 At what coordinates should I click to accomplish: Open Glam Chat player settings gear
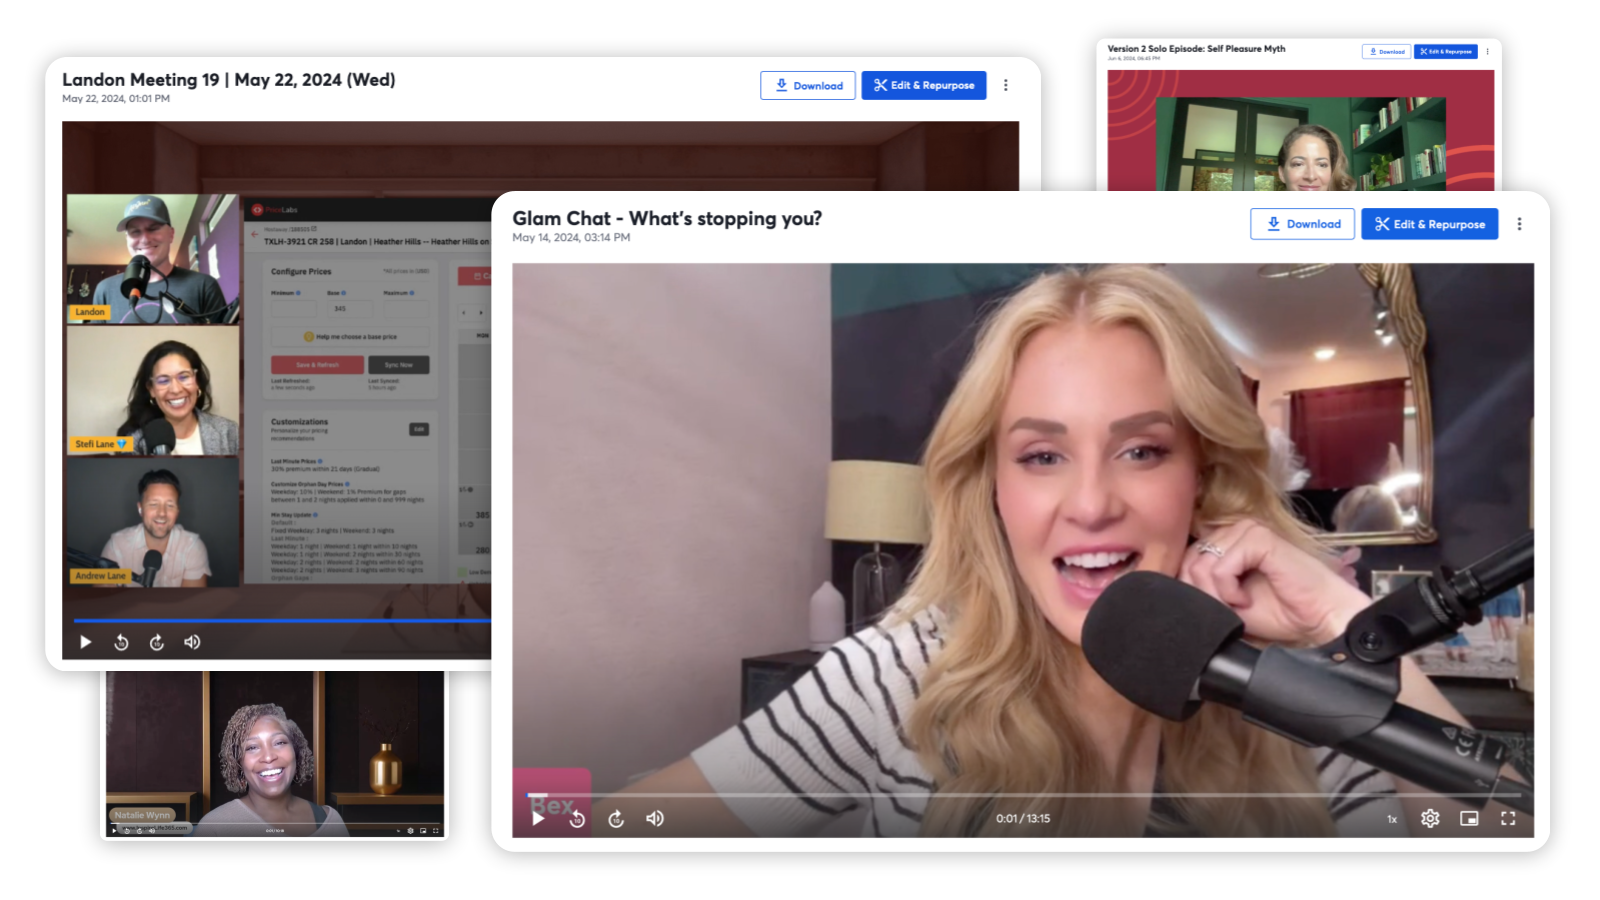1430,818
